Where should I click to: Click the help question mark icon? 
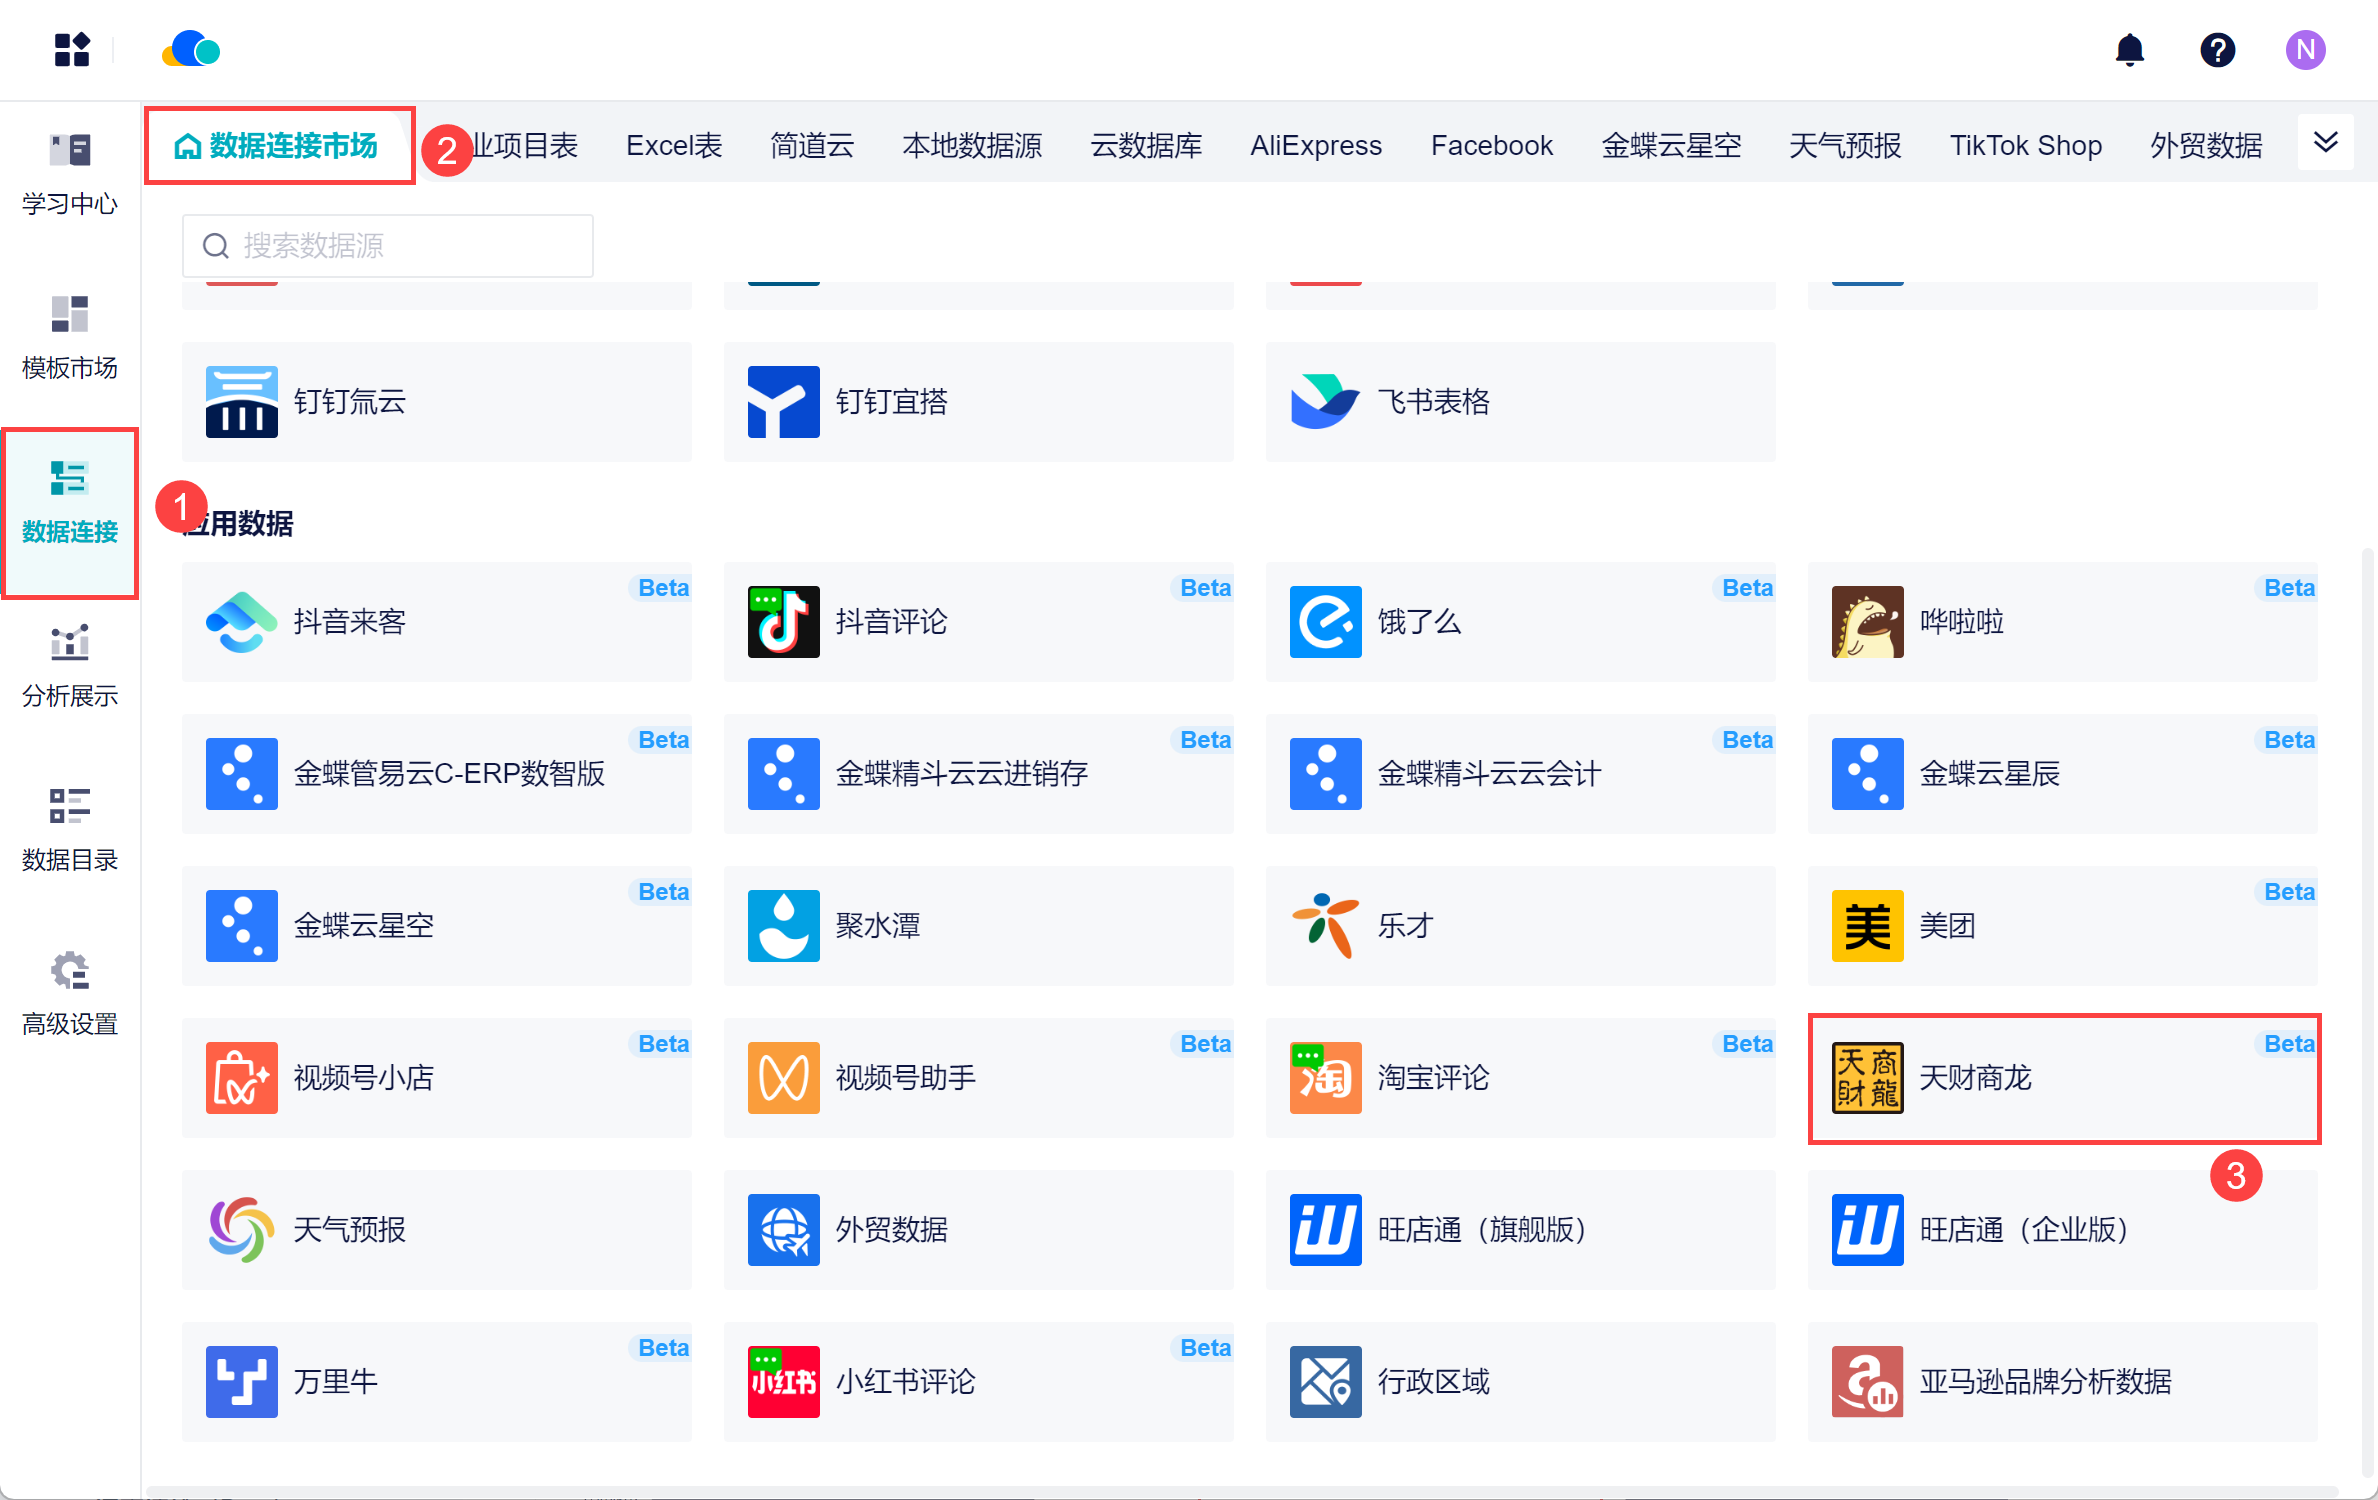[x=2217, y=50]
